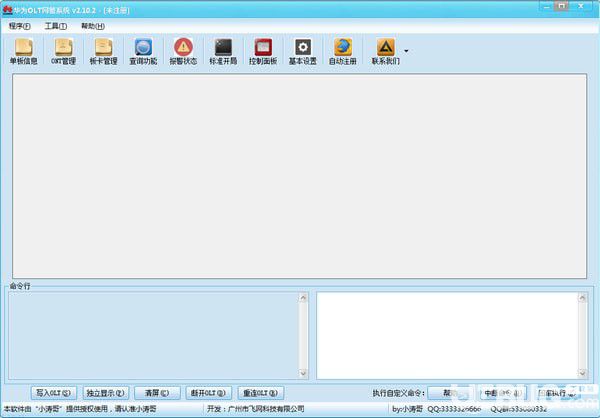Open the 工具(T) menu
This screenshot has width=600, height=418.
[56, 26]
